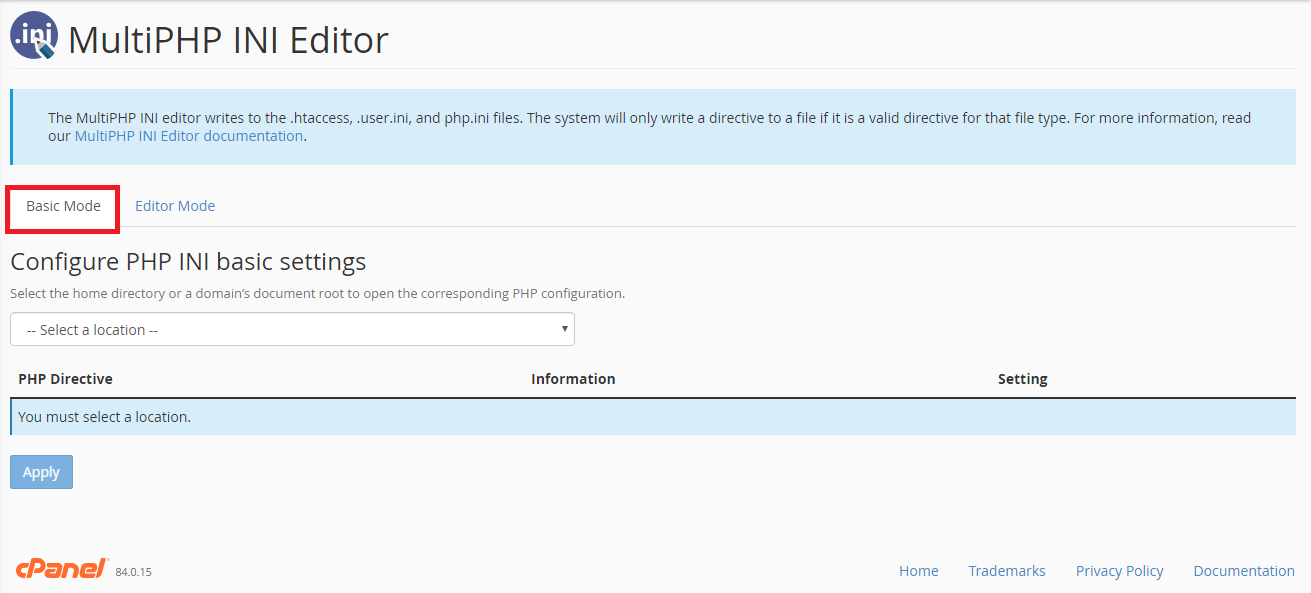Screen dimensions: 1311x593
Task: Open the Select a location dropdown
Action: click(x=292, y=329)
